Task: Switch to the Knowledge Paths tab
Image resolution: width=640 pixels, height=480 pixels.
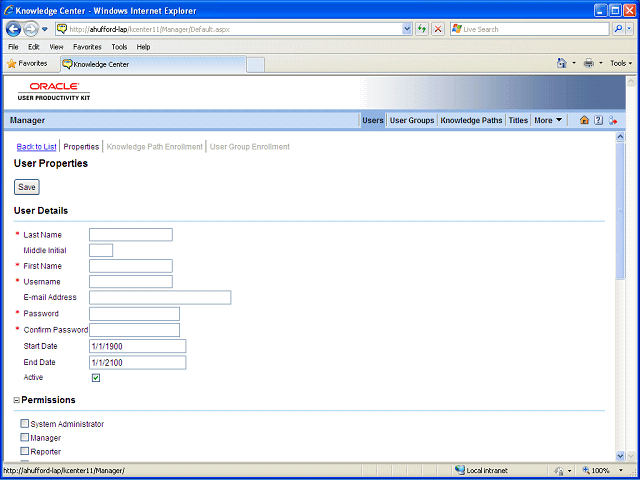Action: (471, 120)
